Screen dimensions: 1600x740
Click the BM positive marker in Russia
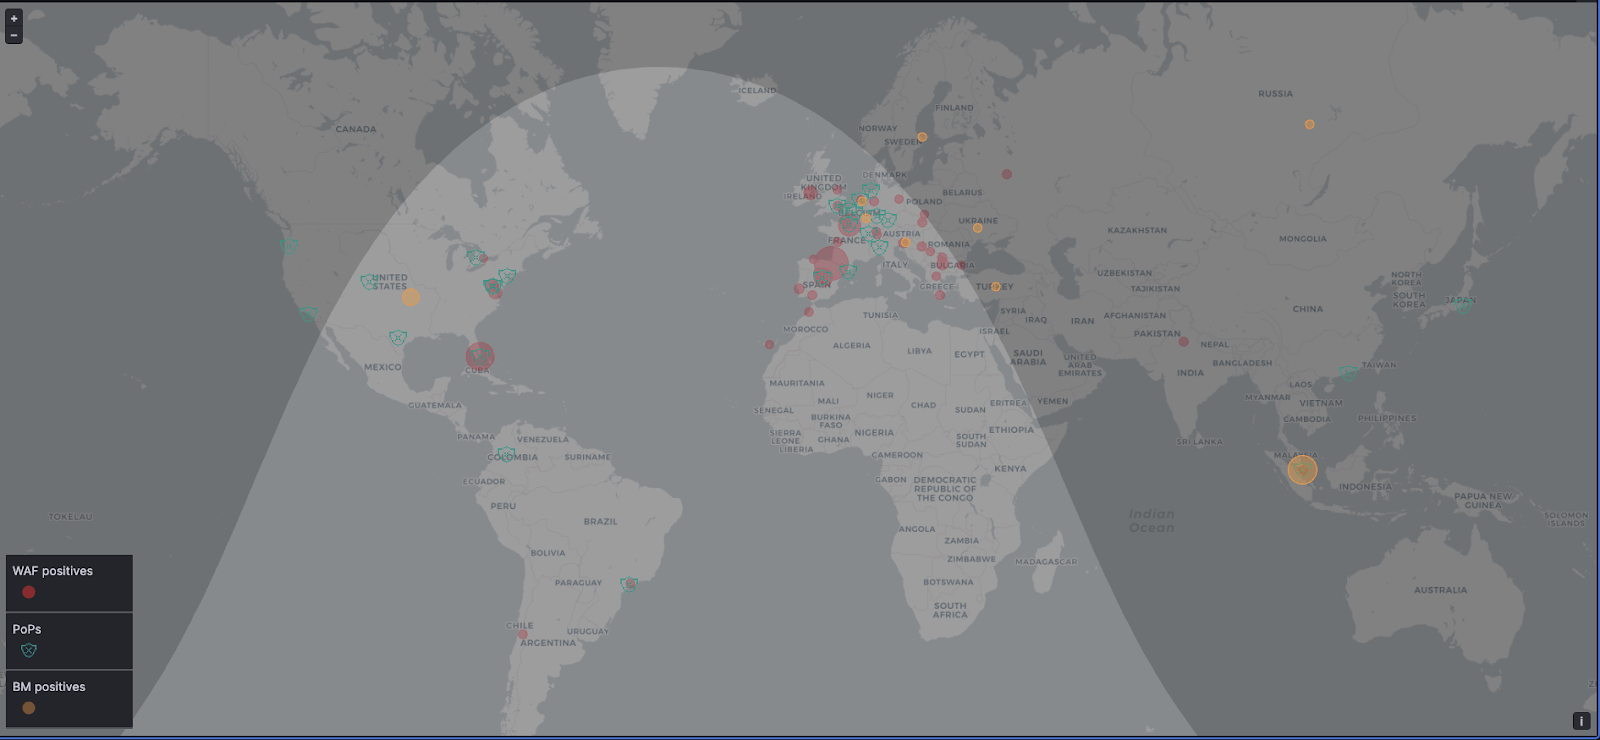point(1309,125)
